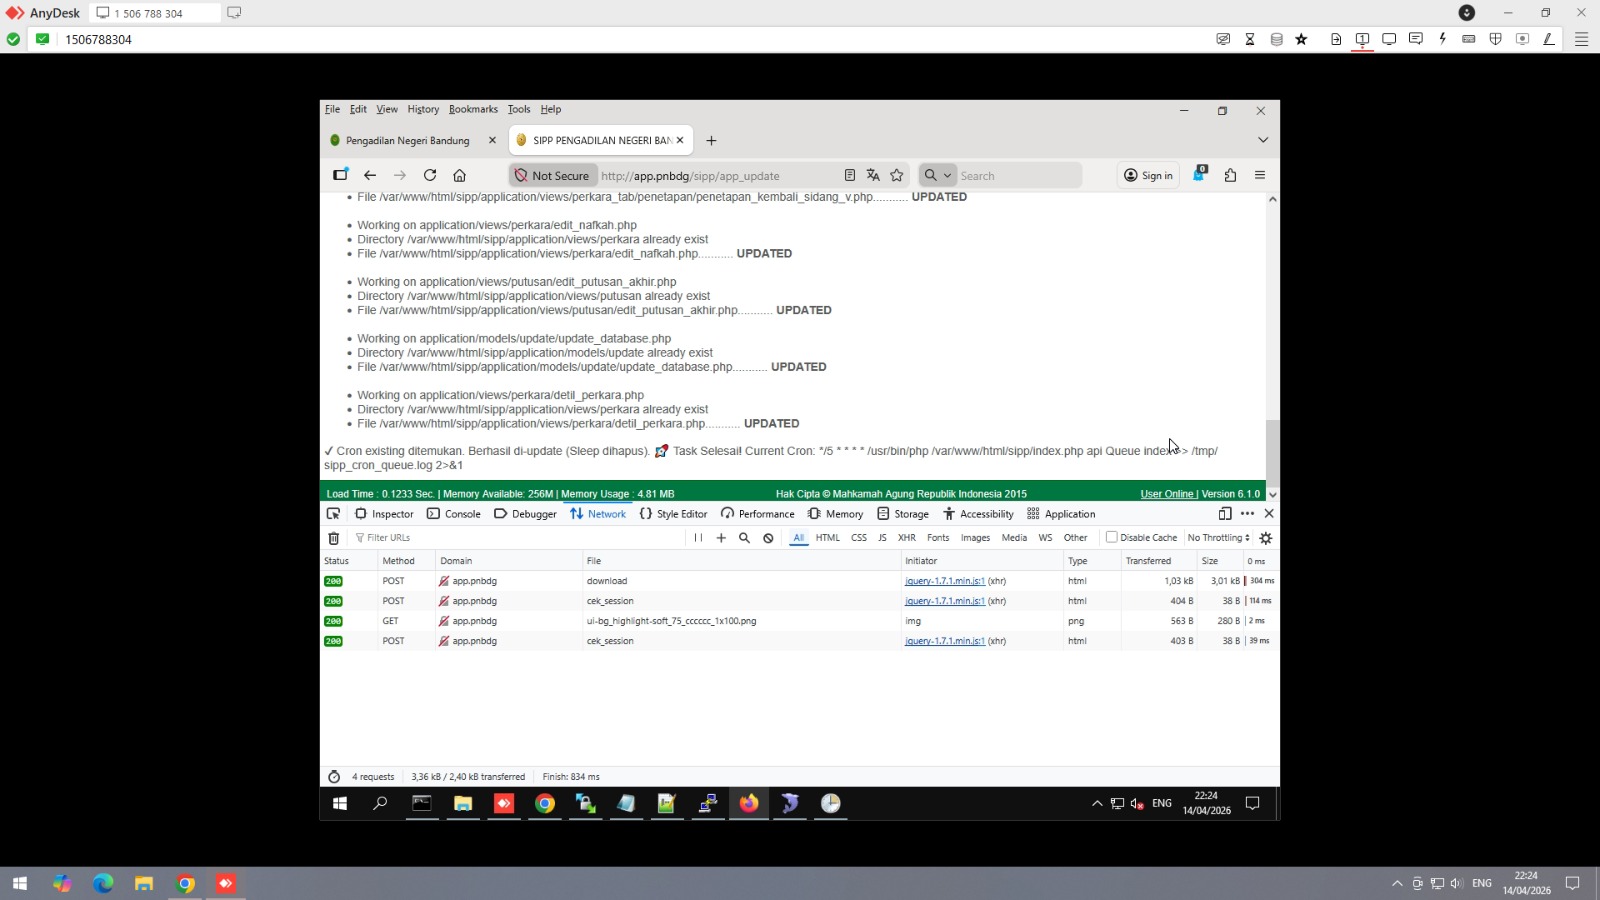
Task: Activate the element picker tool
Action: [x=333, y=514]
